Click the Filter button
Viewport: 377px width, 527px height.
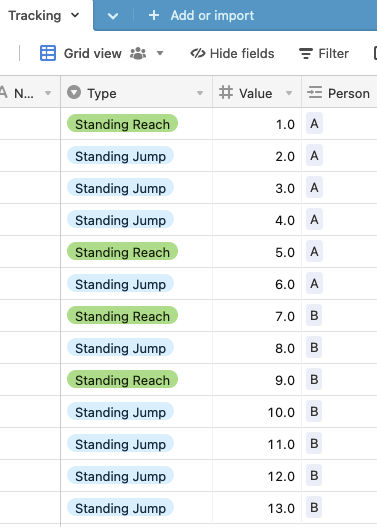[x=324, y=53]
